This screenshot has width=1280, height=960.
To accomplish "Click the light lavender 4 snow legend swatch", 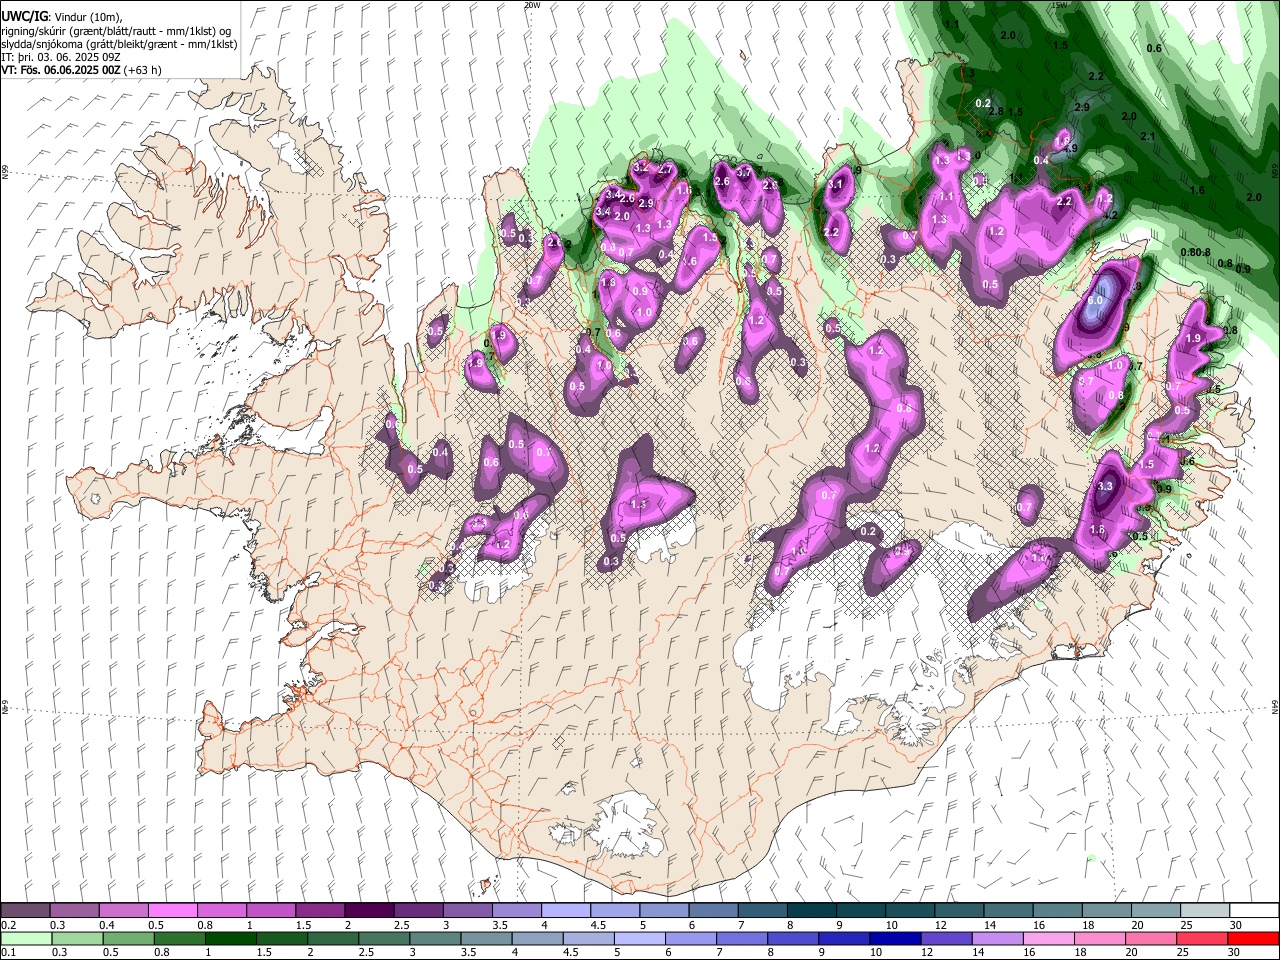I will click(x=566, y=911).
